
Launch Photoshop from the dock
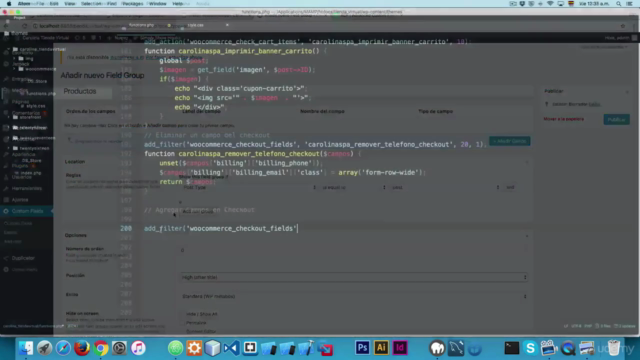[362, 348]
